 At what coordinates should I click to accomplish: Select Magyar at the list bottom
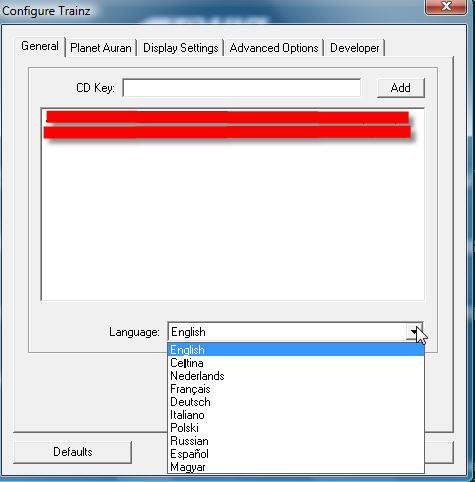pos(296,467)
